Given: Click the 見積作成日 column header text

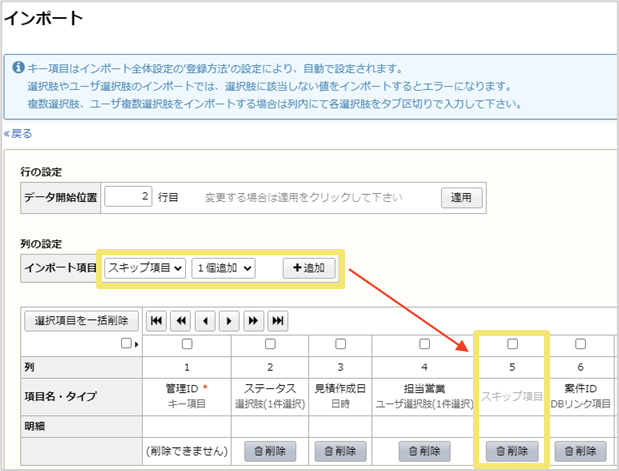Looking at the screenshot, I should (x=340, y=388).
